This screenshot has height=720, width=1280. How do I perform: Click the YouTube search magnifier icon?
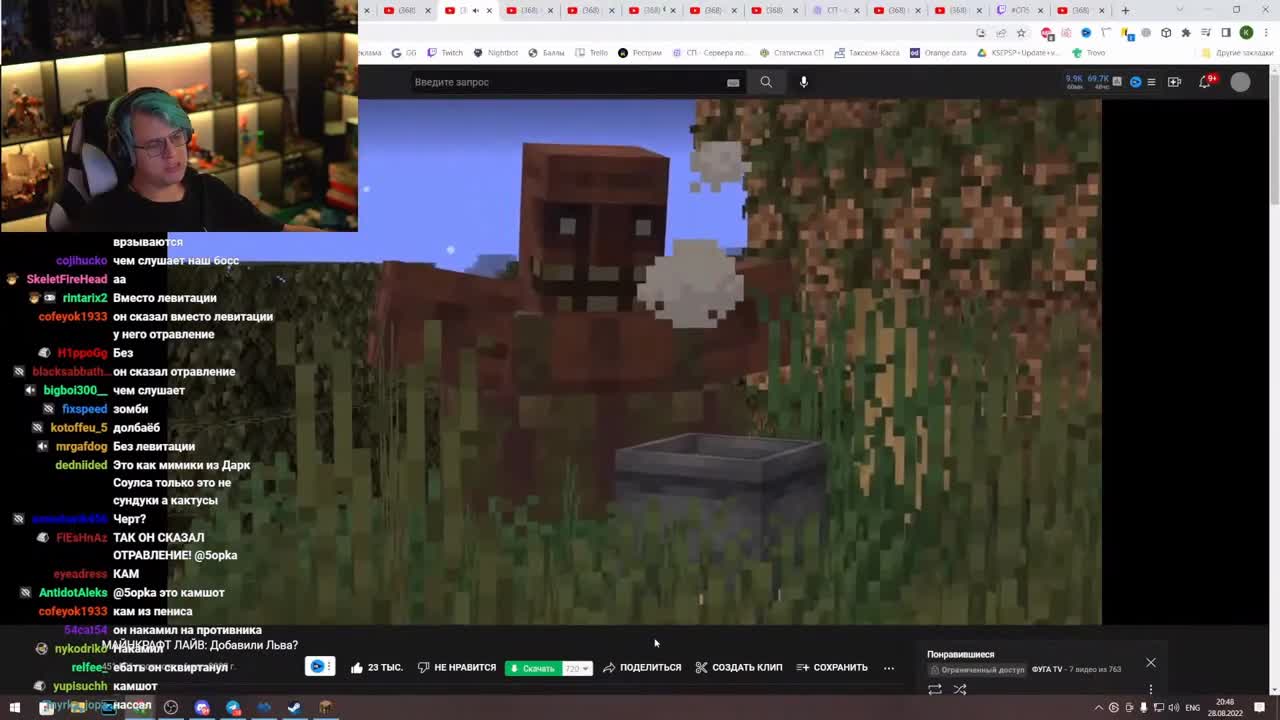pyautogui.click(x=766, y=82)
